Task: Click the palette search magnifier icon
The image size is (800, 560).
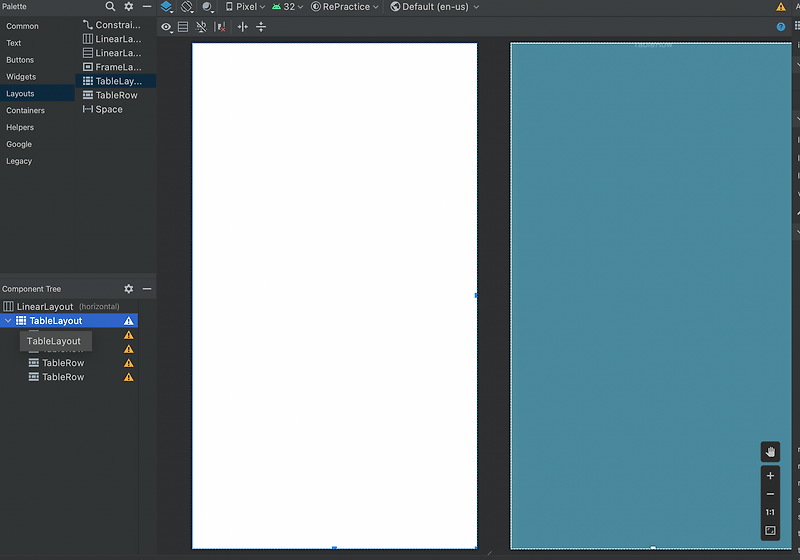Action: click(111, 7)
